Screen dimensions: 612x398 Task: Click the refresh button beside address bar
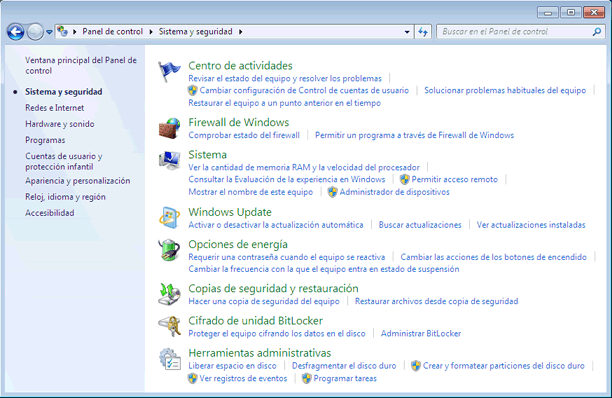[x=423, y=32]
